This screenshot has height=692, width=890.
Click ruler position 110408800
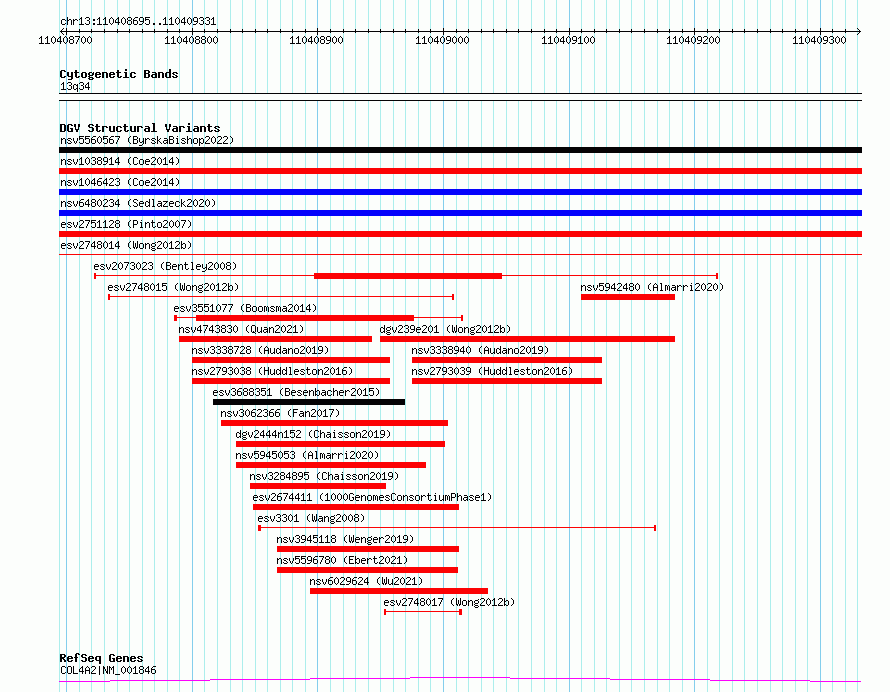pos(191,40)
